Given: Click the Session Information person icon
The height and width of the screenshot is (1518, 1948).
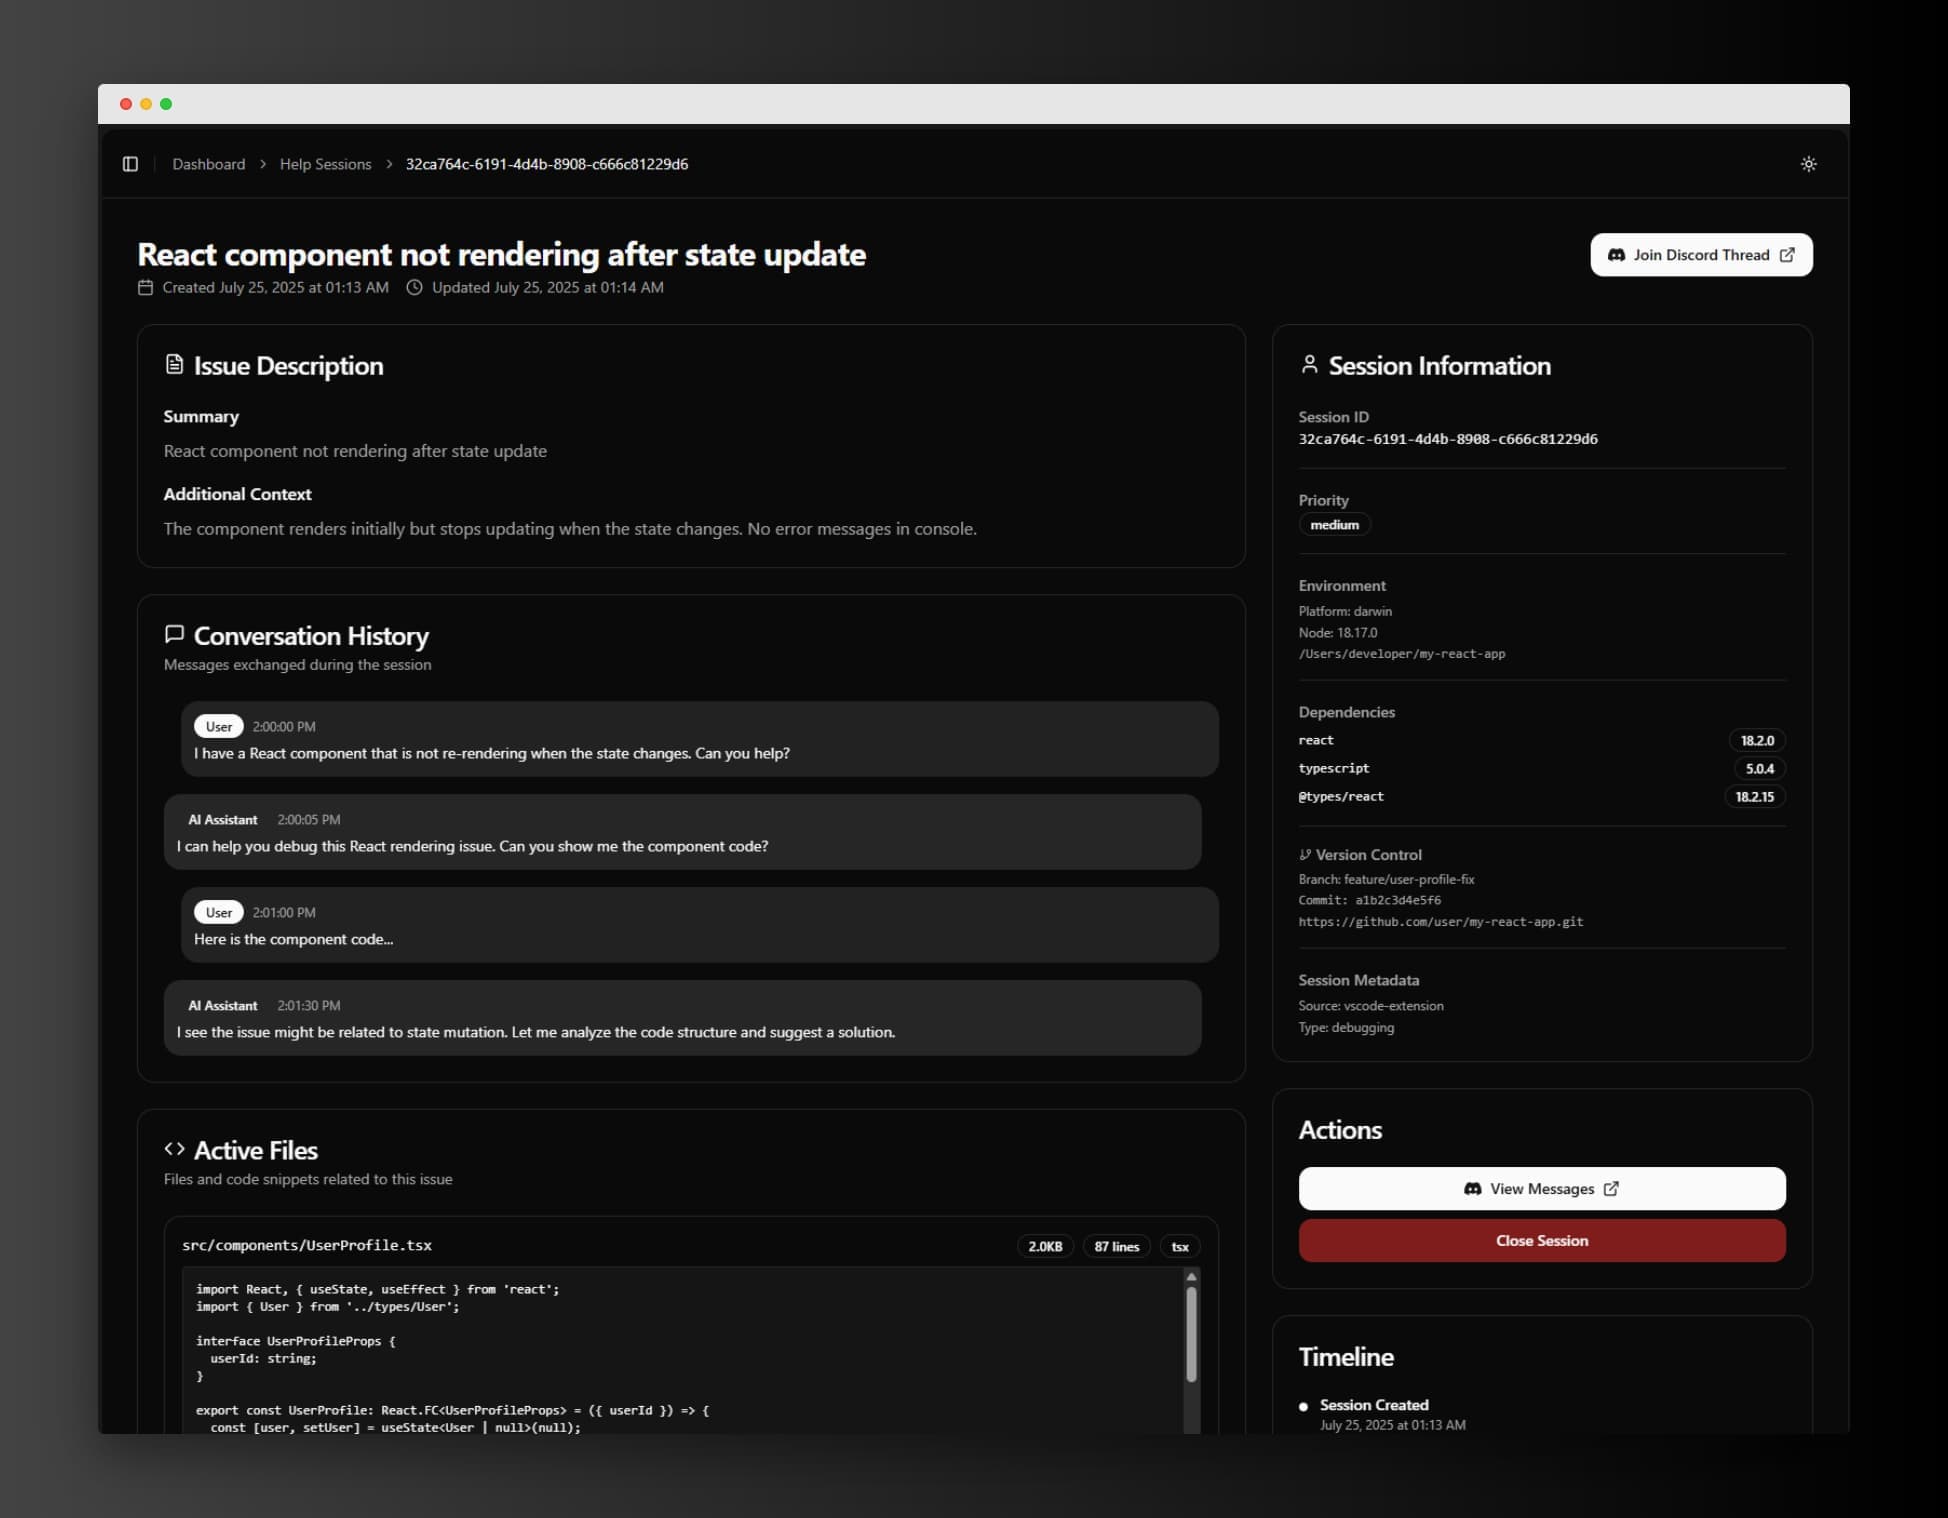Looking at the screenshot, I should 1308,364.
